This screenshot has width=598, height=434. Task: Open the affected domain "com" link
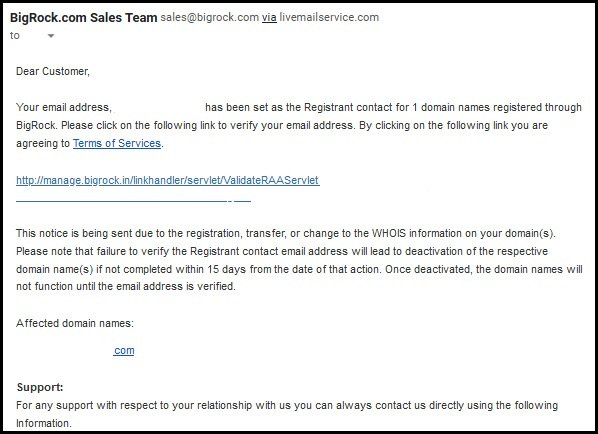[x=124, y=350]
